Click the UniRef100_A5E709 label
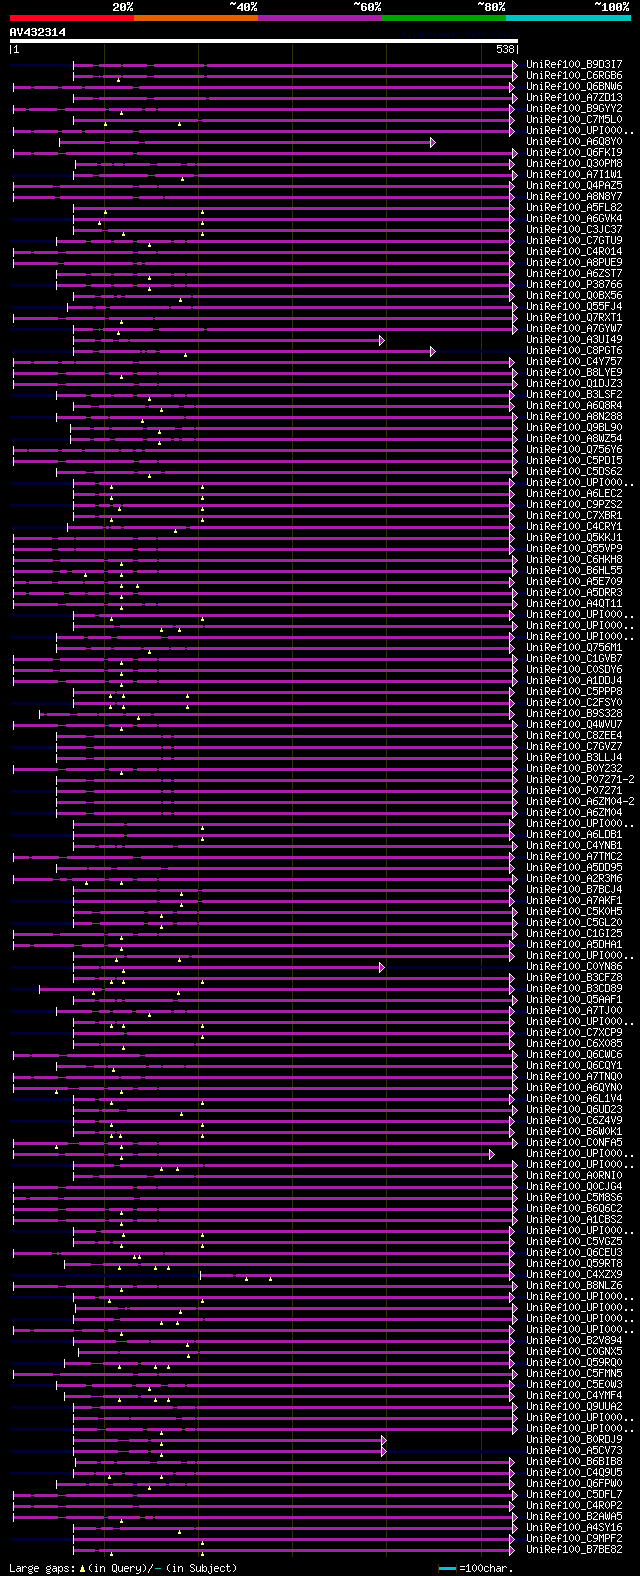 [x=574, y=581]
